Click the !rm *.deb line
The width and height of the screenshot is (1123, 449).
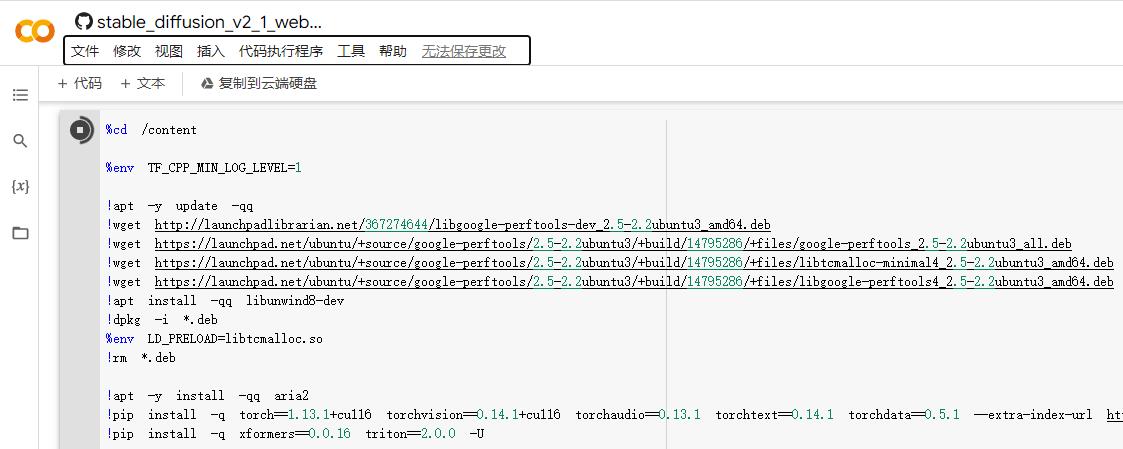click(x=141, y=357)
